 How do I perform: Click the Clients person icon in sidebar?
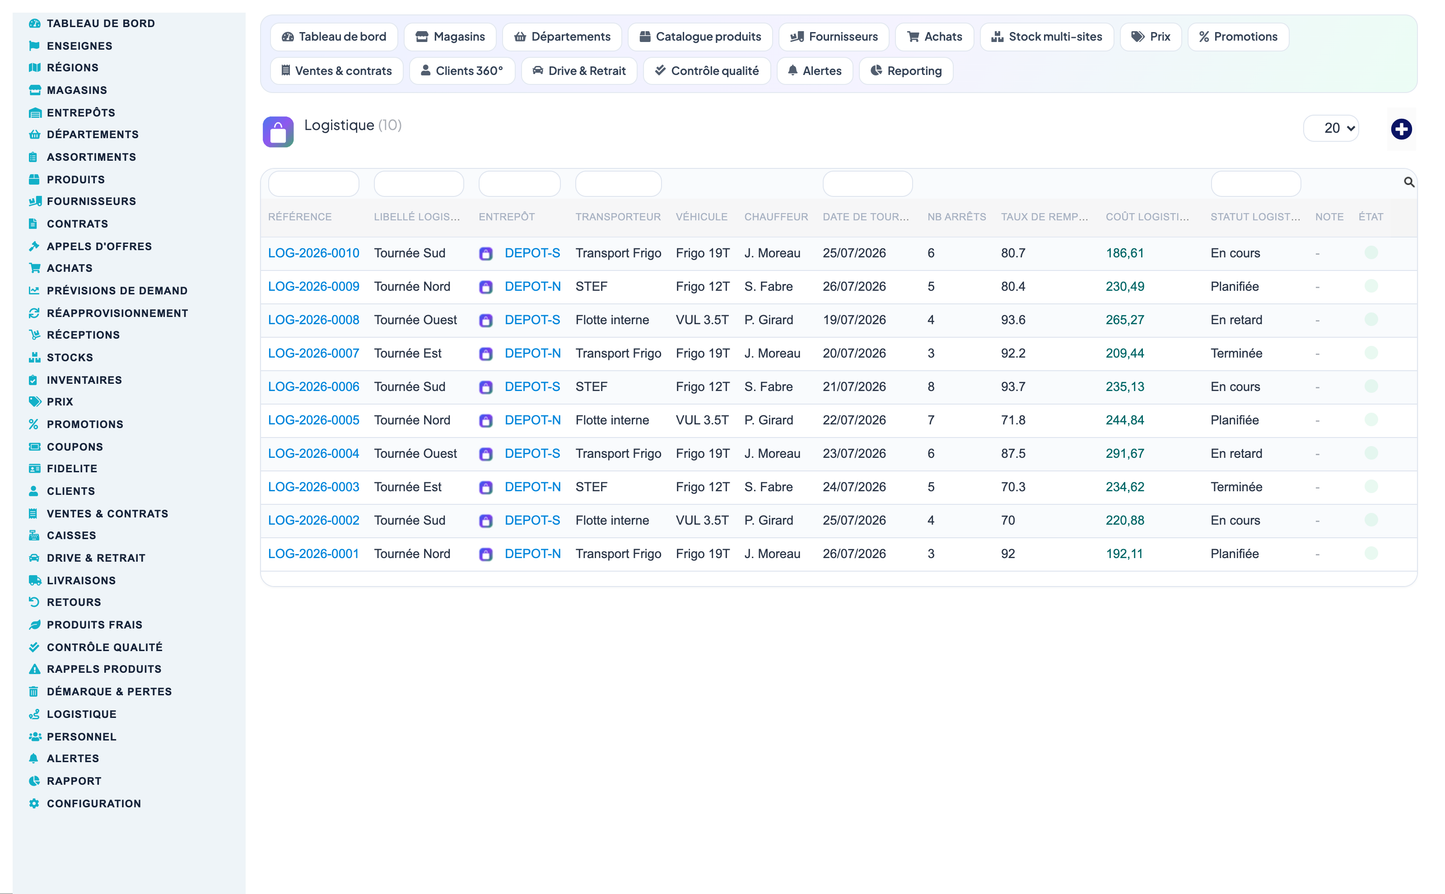(35, 491)
